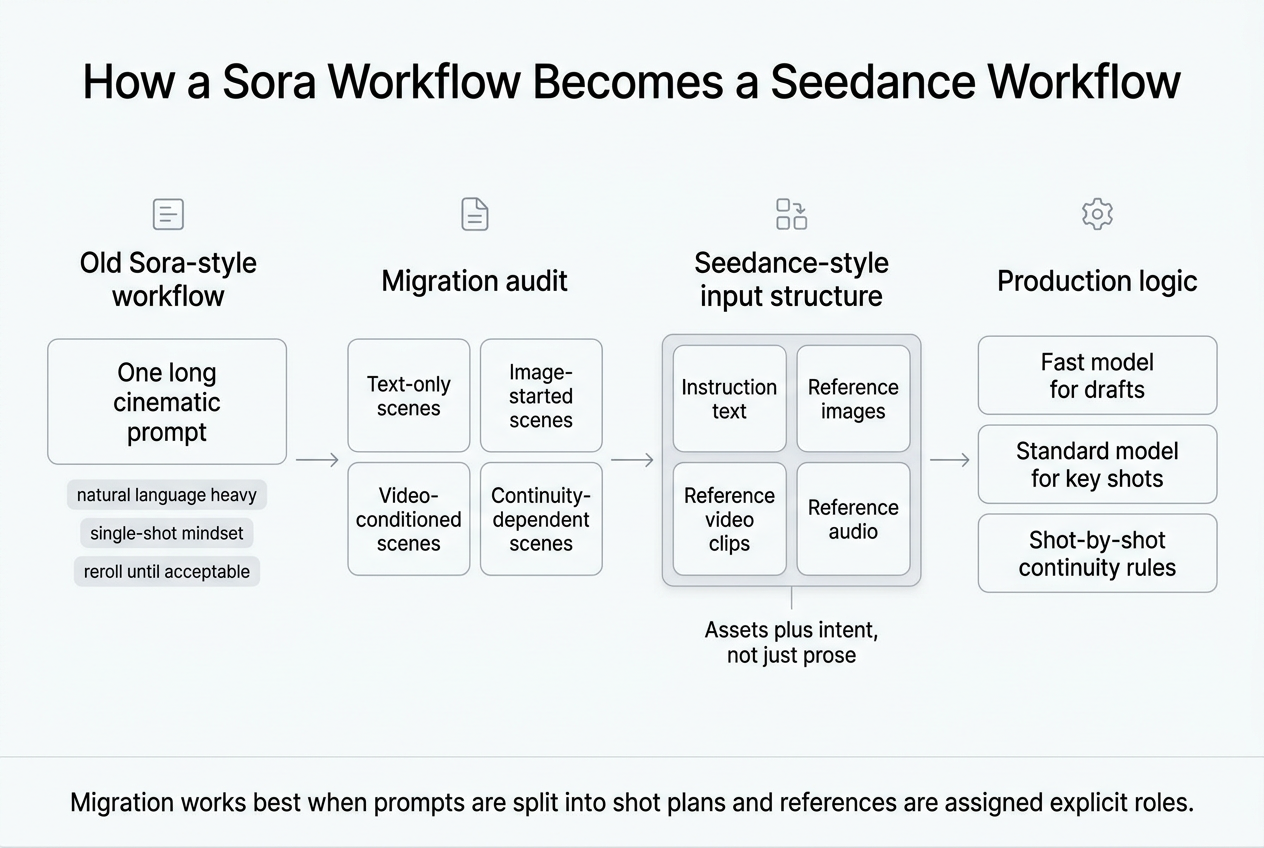
Task: Click the list icon above Old Sora-style workflow
Action: [168, 214]
